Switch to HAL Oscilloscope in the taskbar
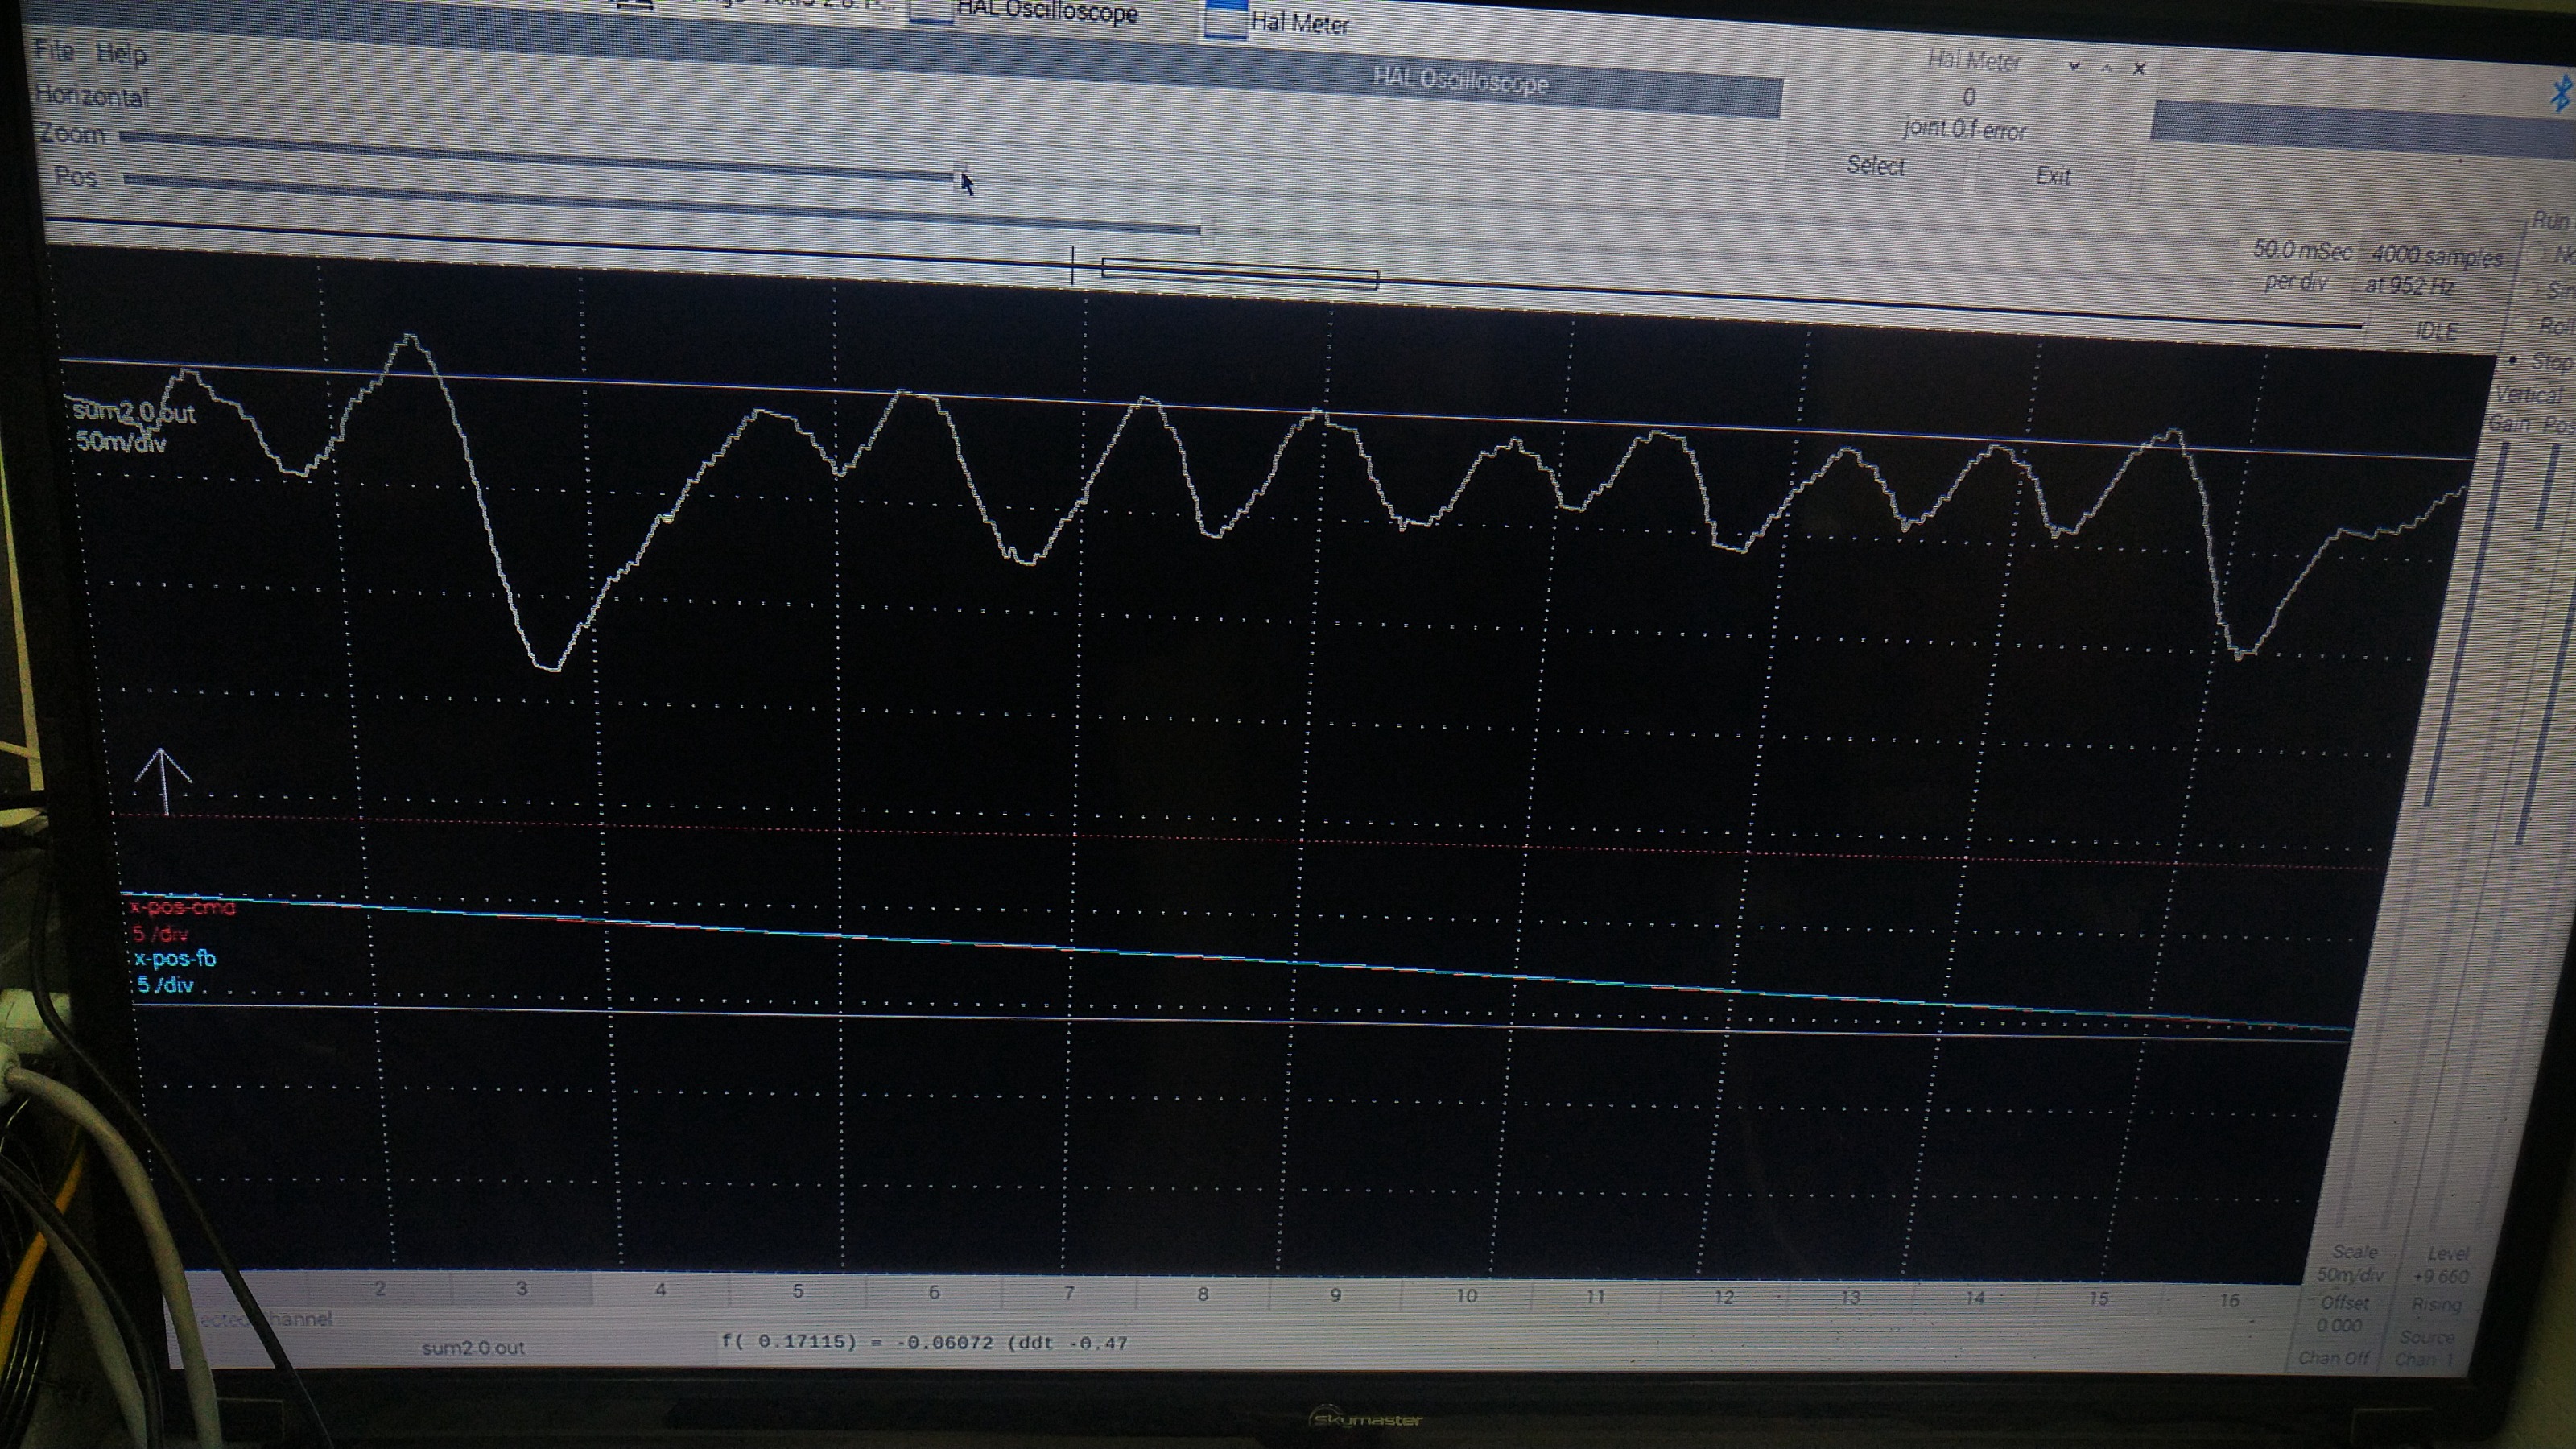Viewport: 2576px width, 1449px height. pyautogui.click(x=1046, y=12)
